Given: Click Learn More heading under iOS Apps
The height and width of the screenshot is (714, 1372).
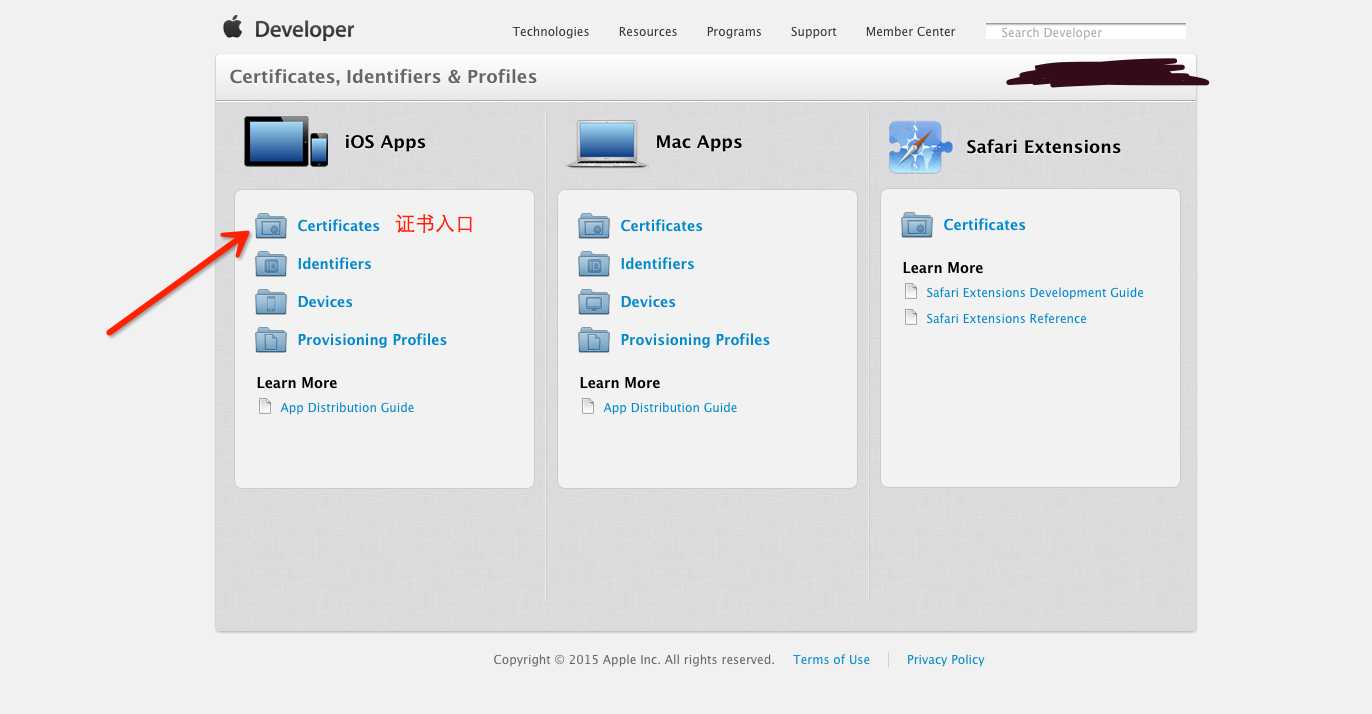Looking at the screenshot, I should tap(297, 383).
